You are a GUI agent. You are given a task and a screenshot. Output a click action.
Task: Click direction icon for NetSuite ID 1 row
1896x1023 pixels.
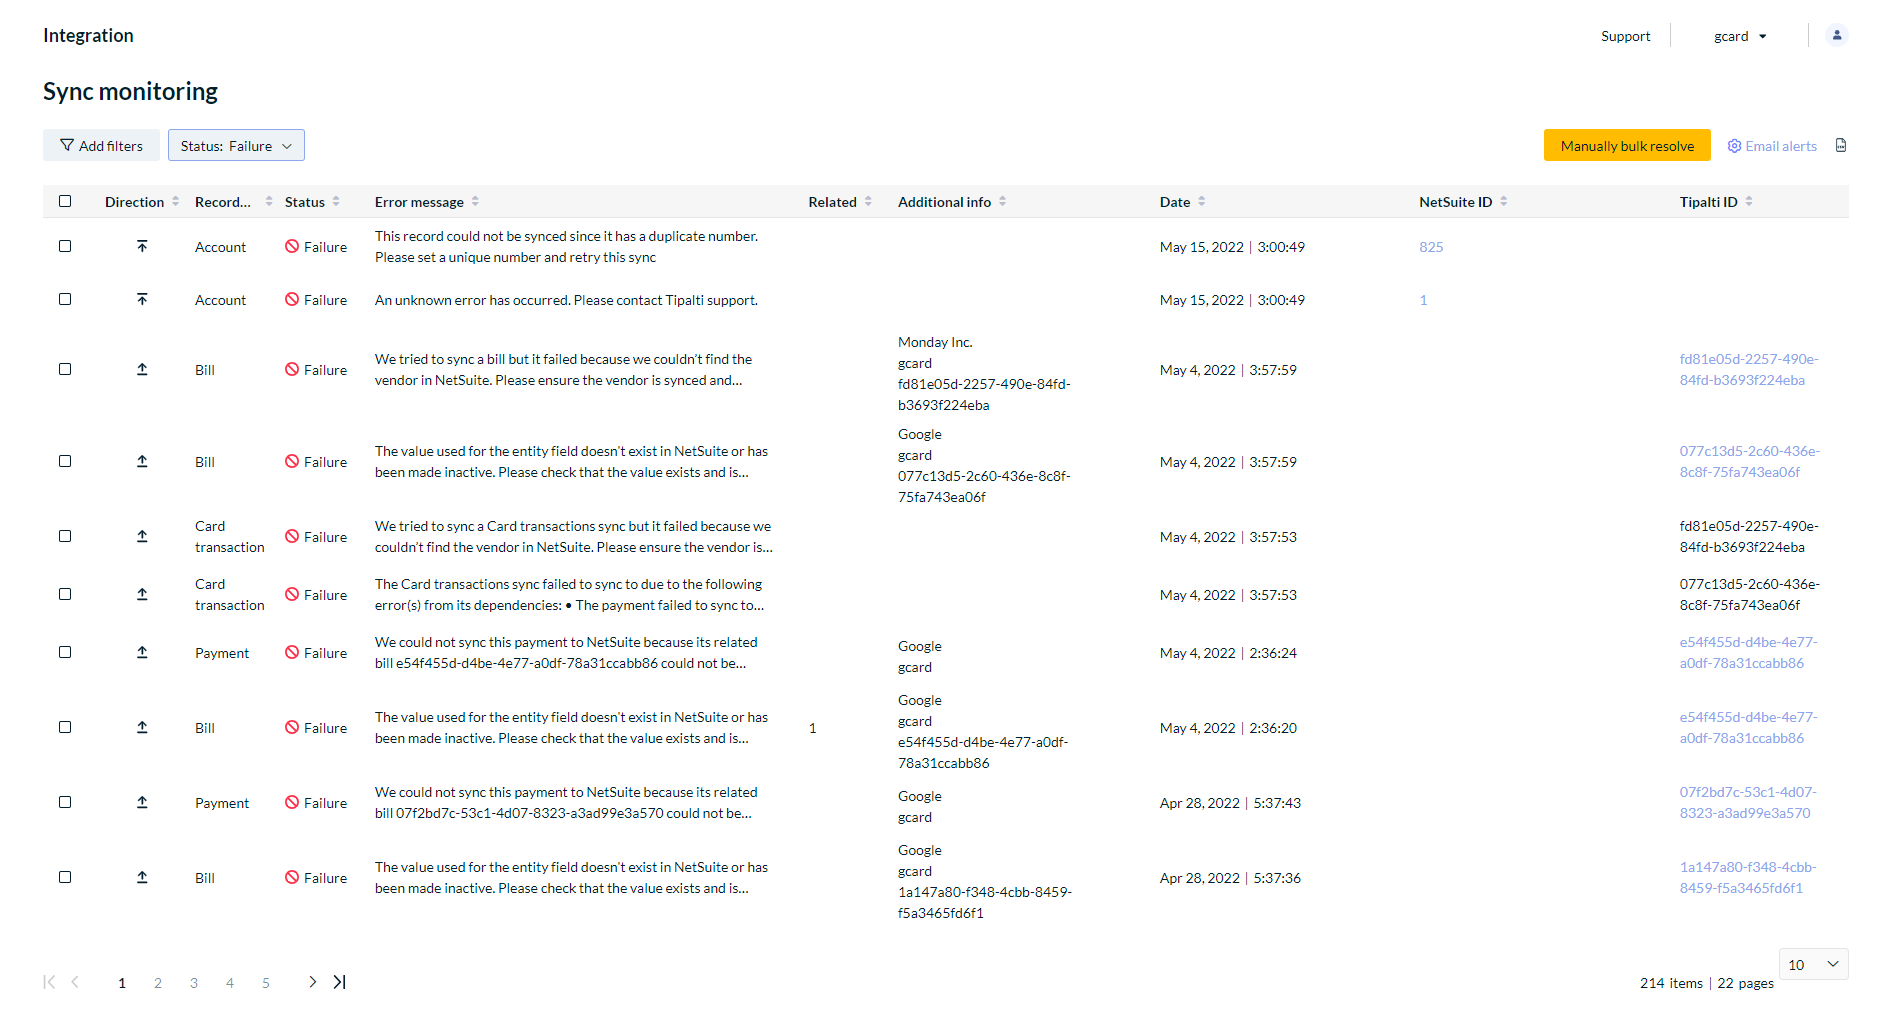pos(142,299)
